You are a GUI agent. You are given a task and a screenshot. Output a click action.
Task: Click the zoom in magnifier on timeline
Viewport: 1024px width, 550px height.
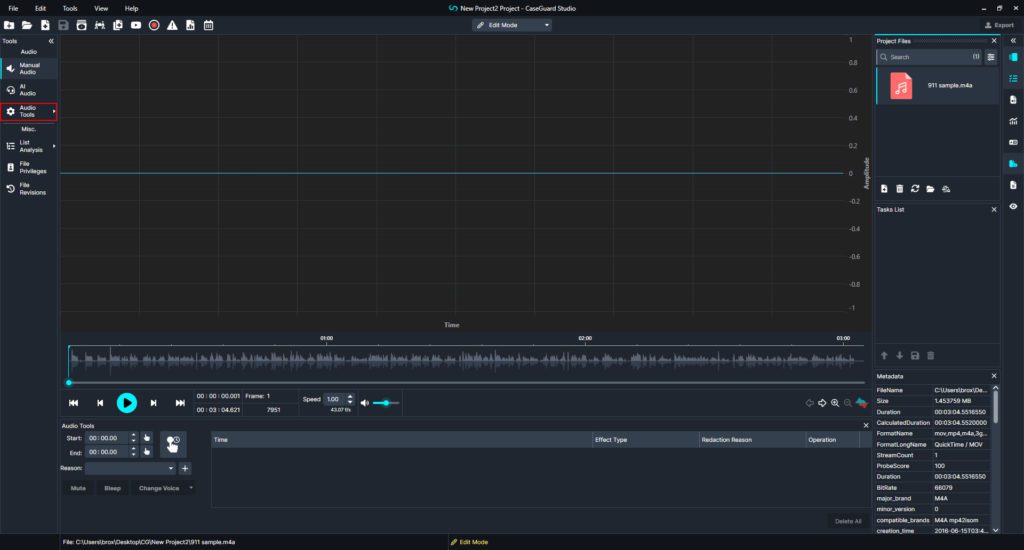835,403
